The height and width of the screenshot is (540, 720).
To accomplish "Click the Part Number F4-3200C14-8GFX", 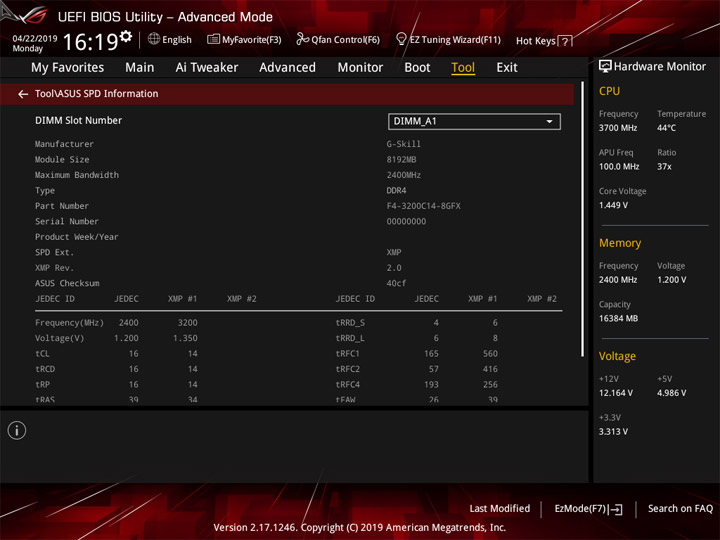I will [x=423, y=206].
